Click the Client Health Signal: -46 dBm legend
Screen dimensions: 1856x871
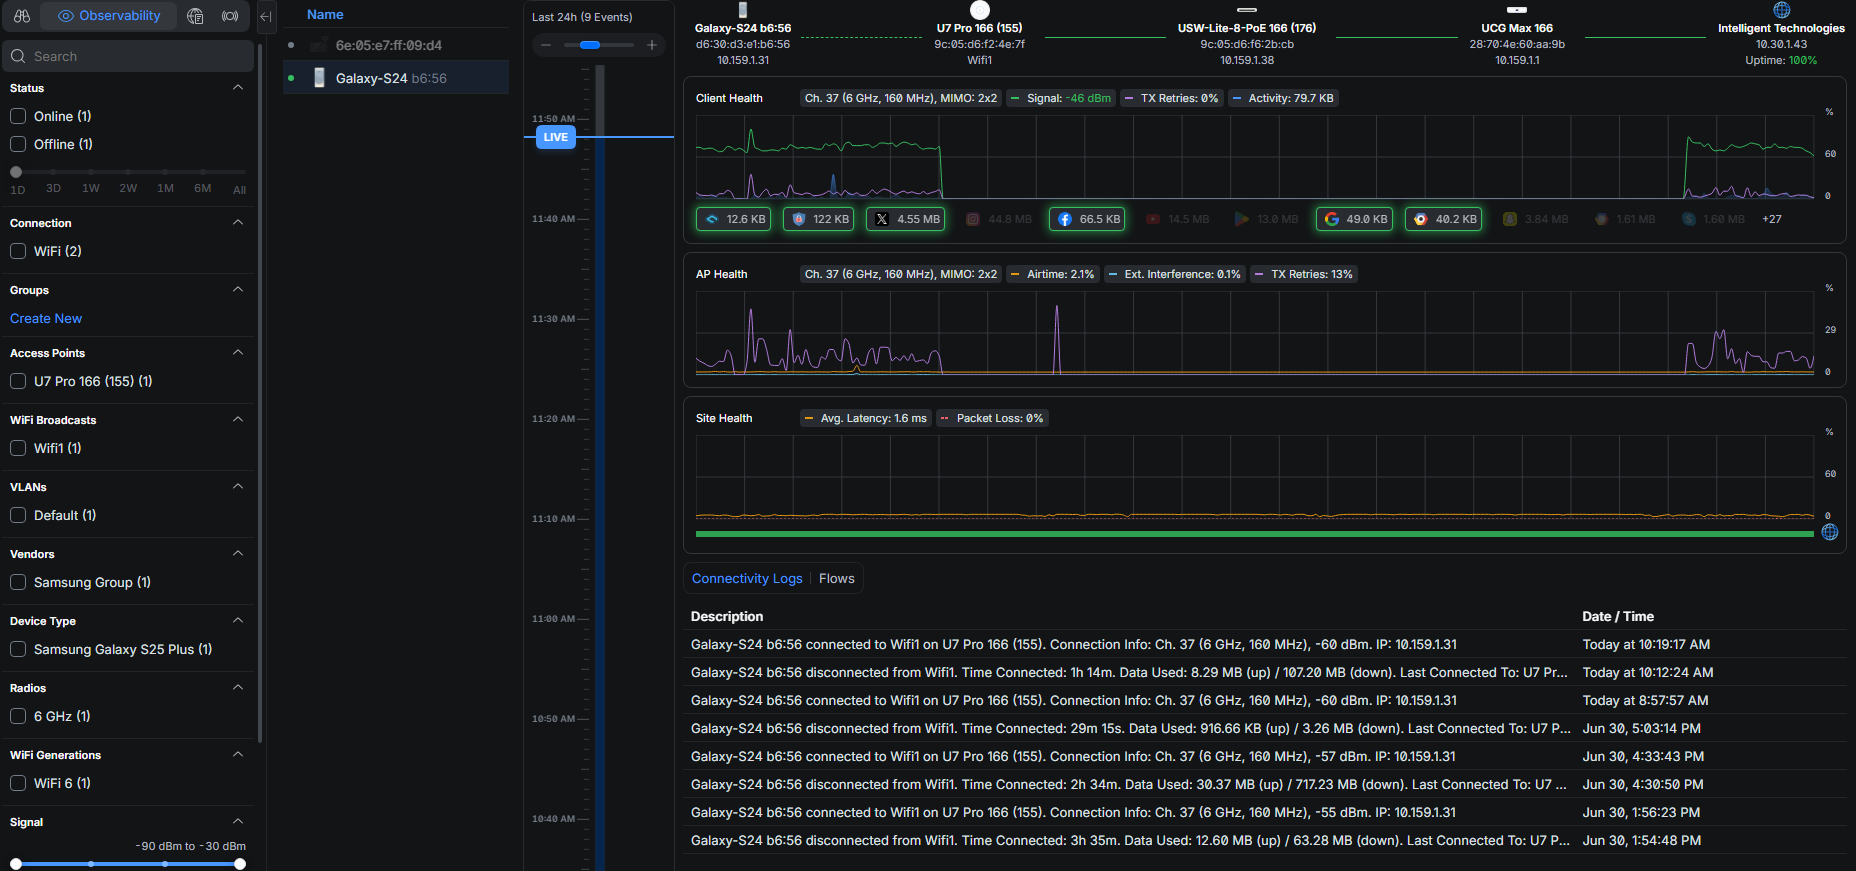point(1061,98)
